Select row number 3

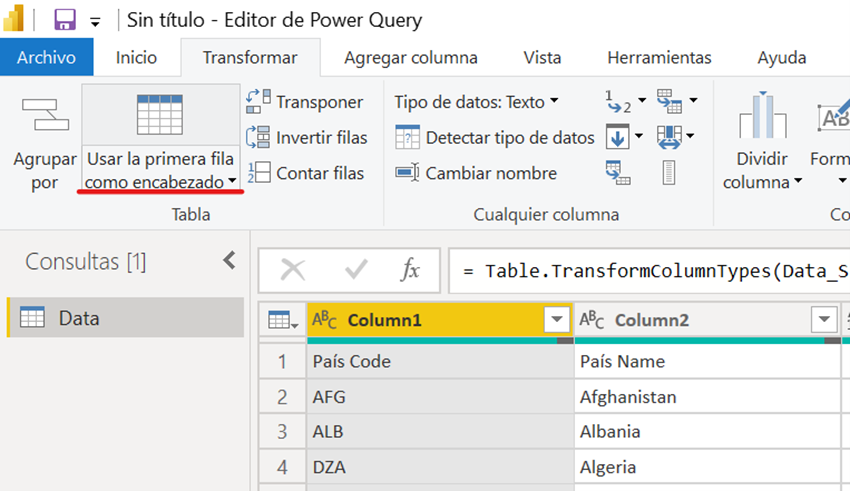pos(282,431)
